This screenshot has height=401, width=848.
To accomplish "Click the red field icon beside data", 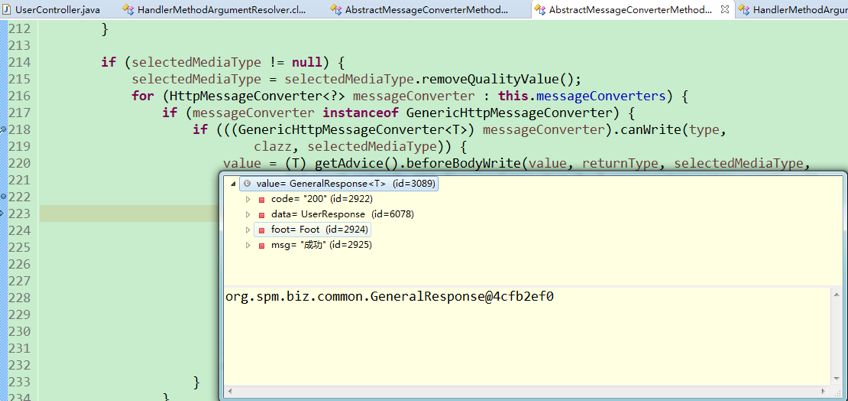I will 262,215.
